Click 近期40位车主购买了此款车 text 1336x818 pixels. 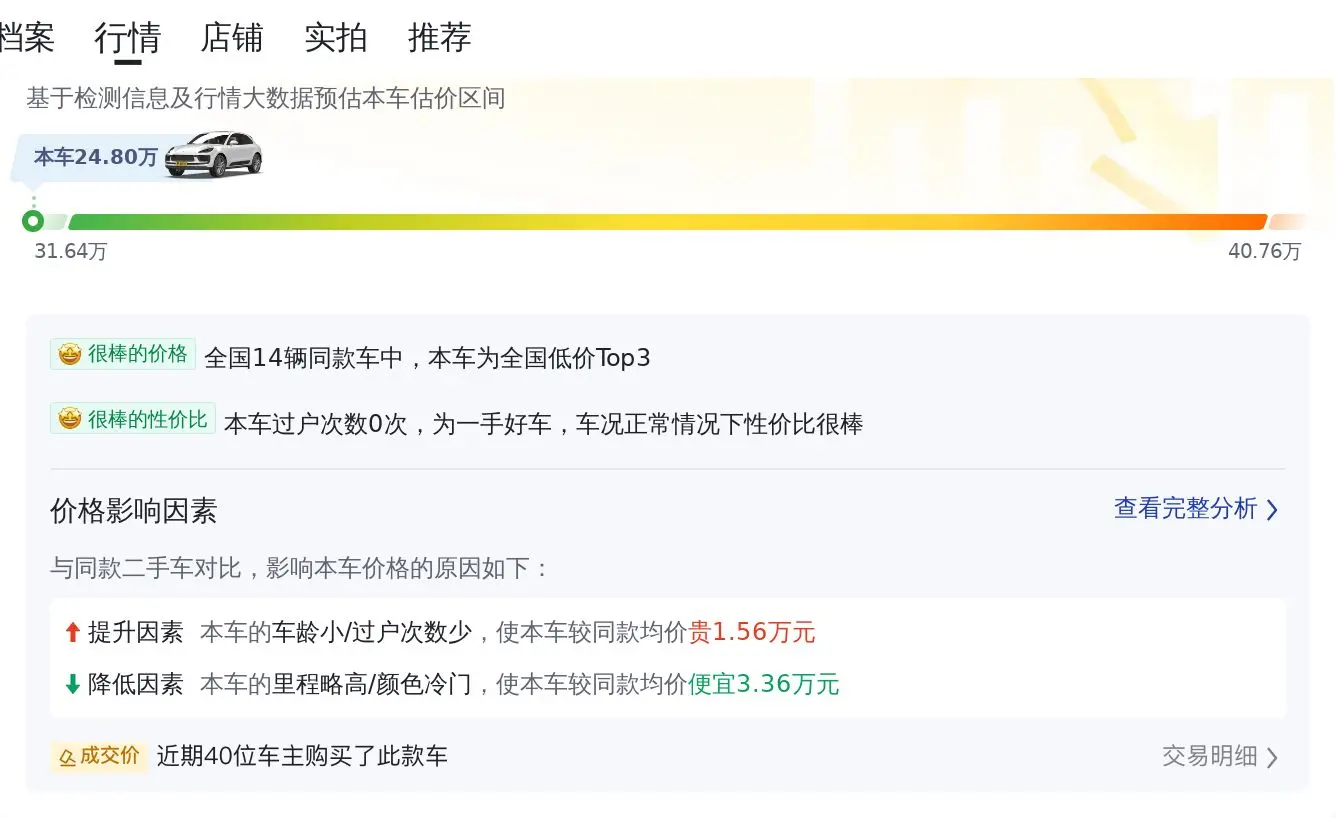302,756
